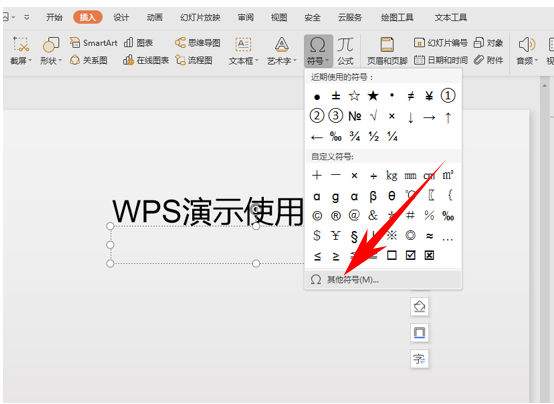The width and height of the screenshot is (554, 404).
Task: Insert the circled ① symbol
Action: [448, 95]
